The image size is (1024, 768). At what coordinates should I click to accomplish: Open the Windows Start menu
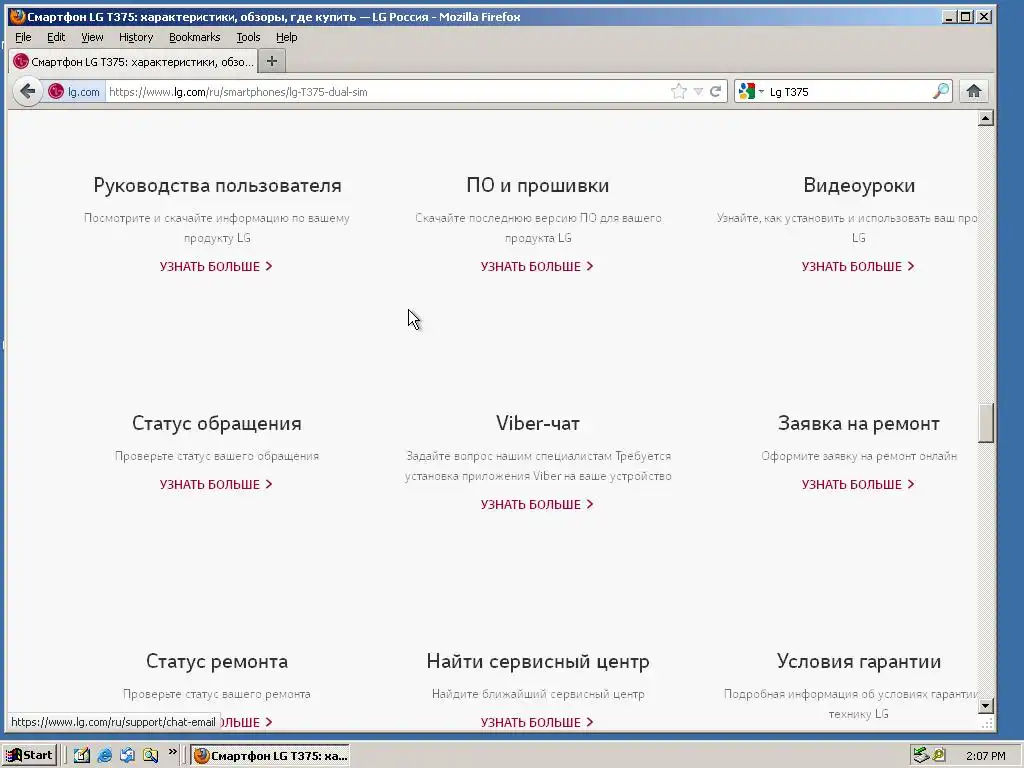pos(30,755)
